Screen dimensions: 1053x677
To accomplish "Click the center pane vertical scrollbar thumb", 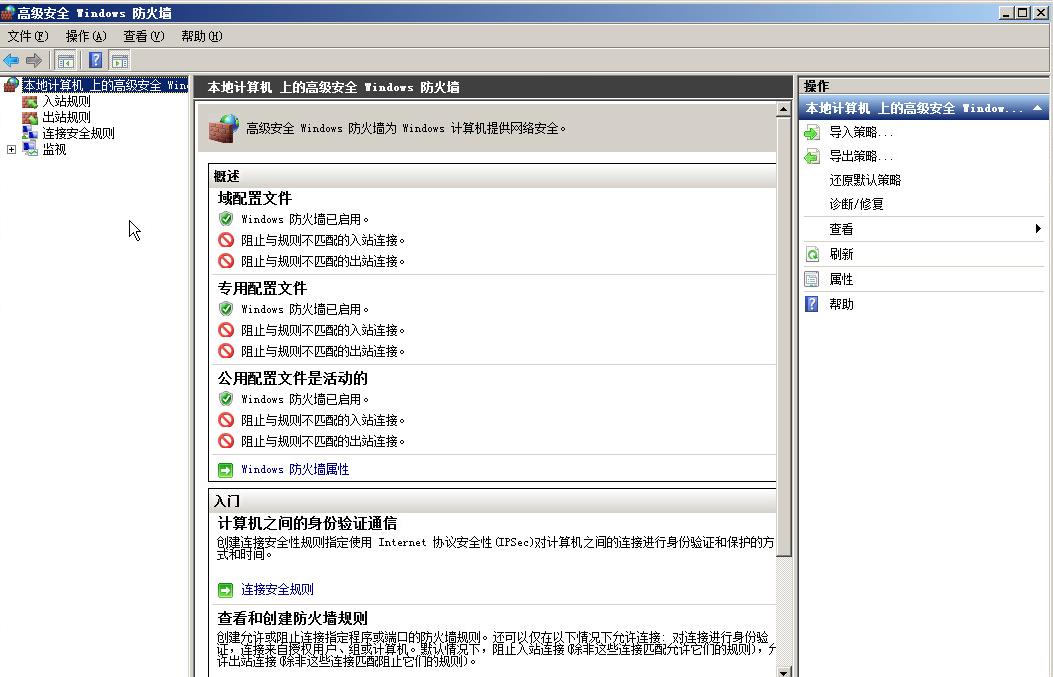I will pos(783,336).
